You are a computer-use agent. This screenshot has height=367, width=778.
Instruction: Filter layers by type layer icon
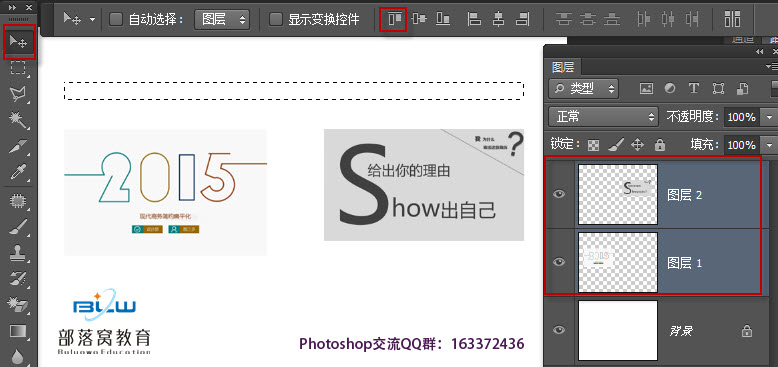click(x=694, y=89)
